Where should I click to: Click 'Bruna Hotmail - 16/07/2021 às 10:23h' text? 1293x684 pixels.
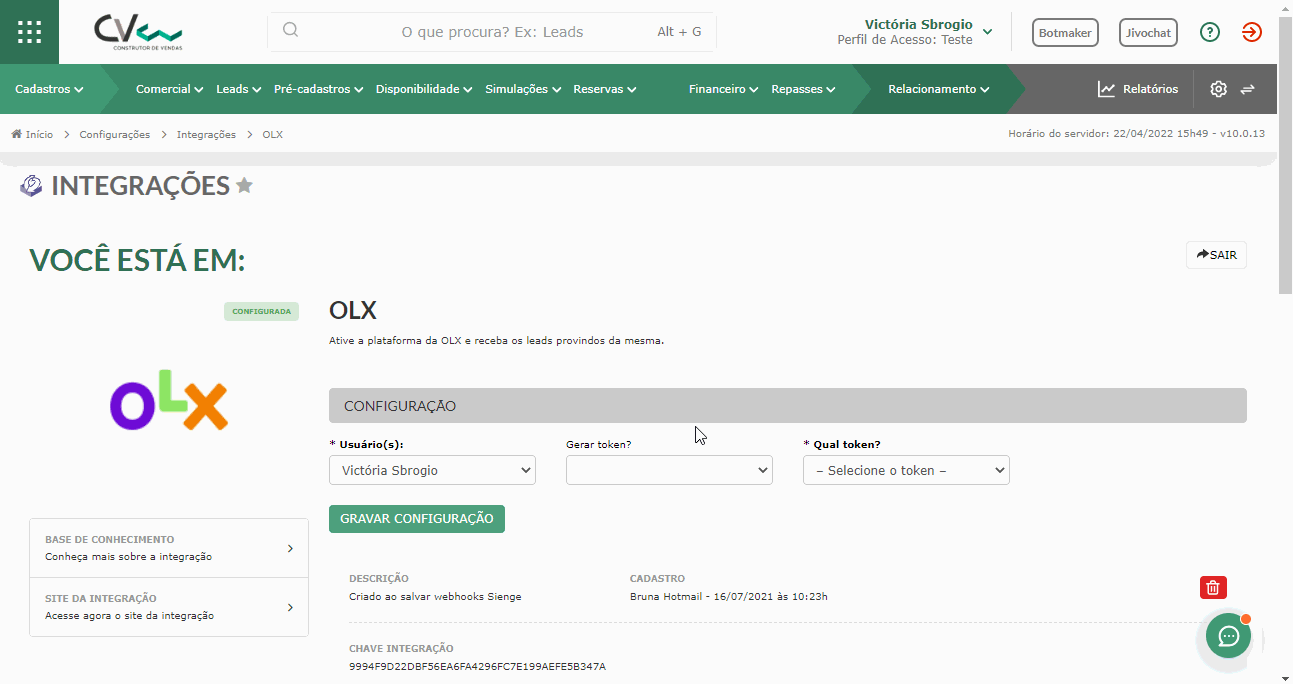[x=729, y=597]
